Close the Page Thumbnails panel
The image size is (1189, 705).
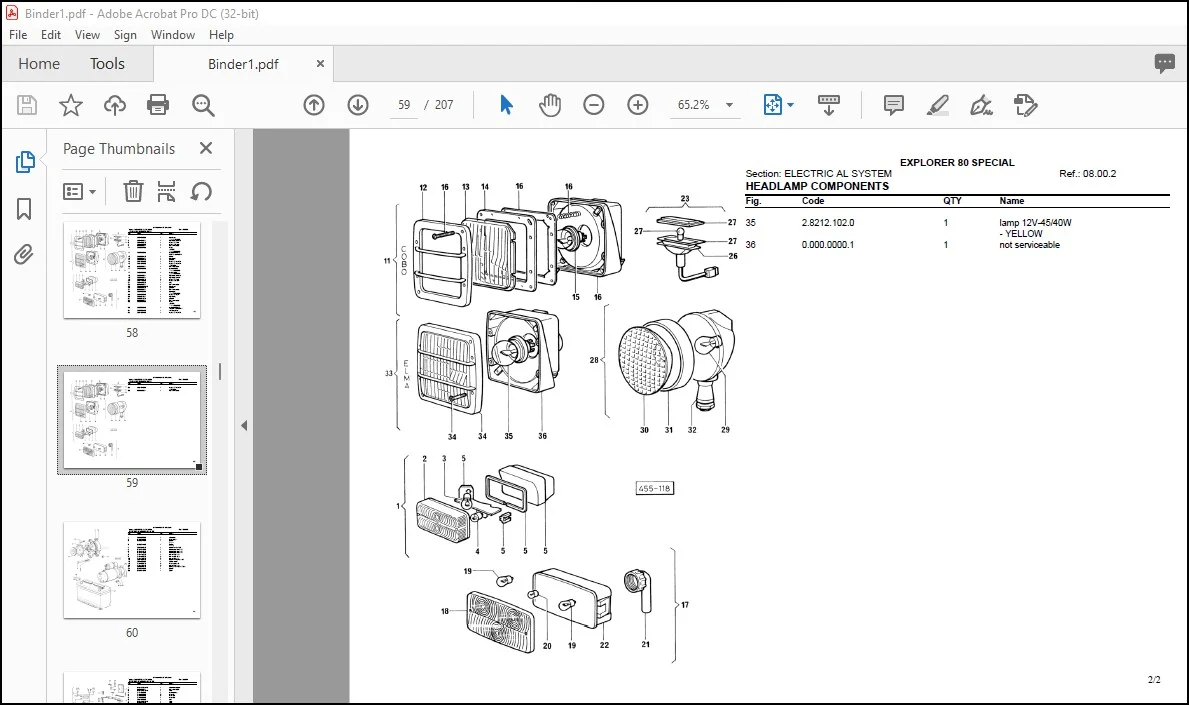pyautogui.click(x=205, y=148)
